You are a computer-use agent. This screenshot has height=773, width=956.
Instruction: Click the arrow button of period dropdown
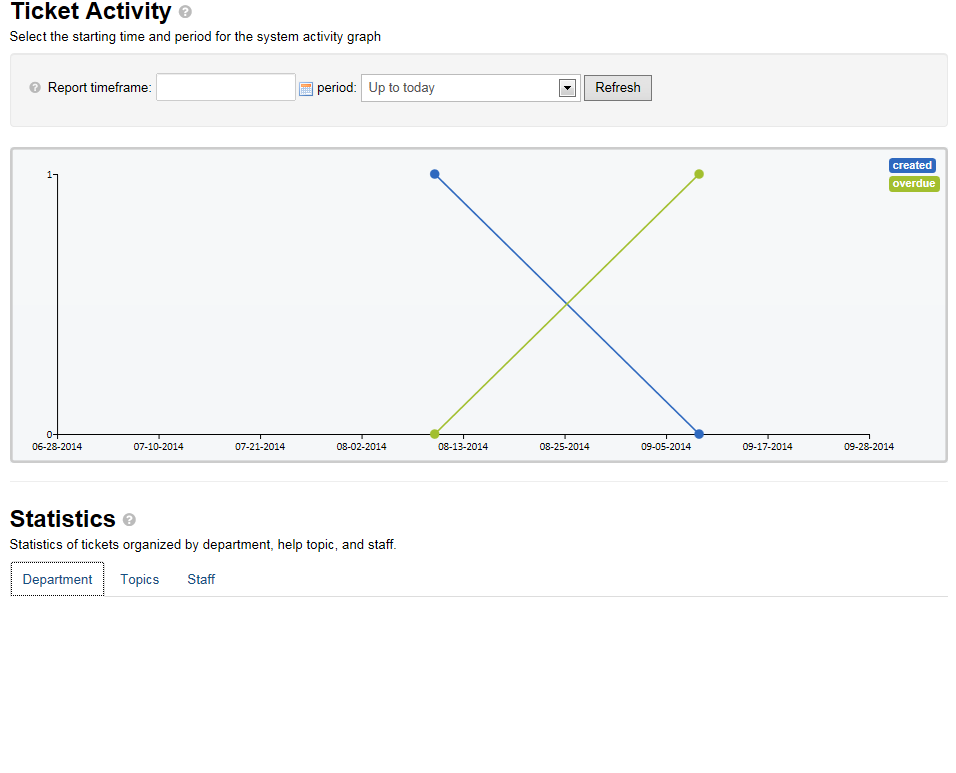(567, 88)
